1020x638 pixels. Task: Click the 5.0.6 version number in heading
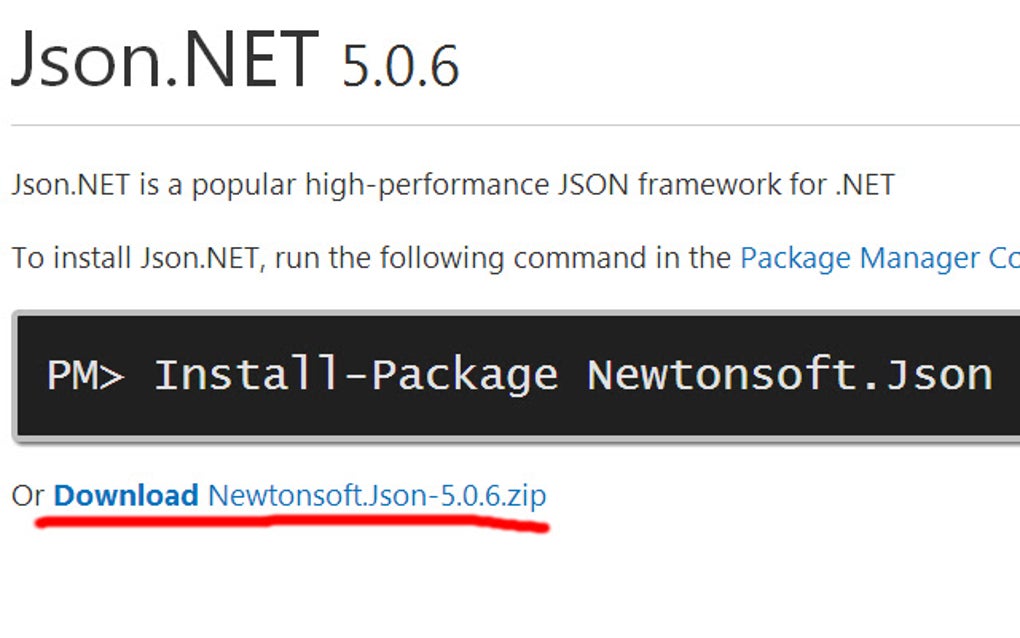[x=400, y=66]
